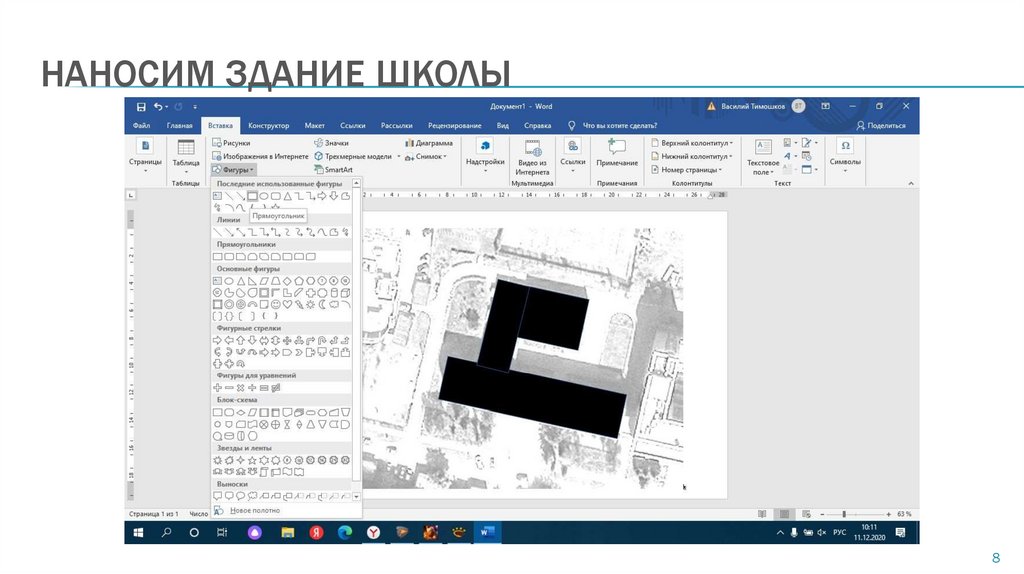Open File Explorer from taskbar
The height and width of the screenshot is (574, 1024).
tap(287, 533)
